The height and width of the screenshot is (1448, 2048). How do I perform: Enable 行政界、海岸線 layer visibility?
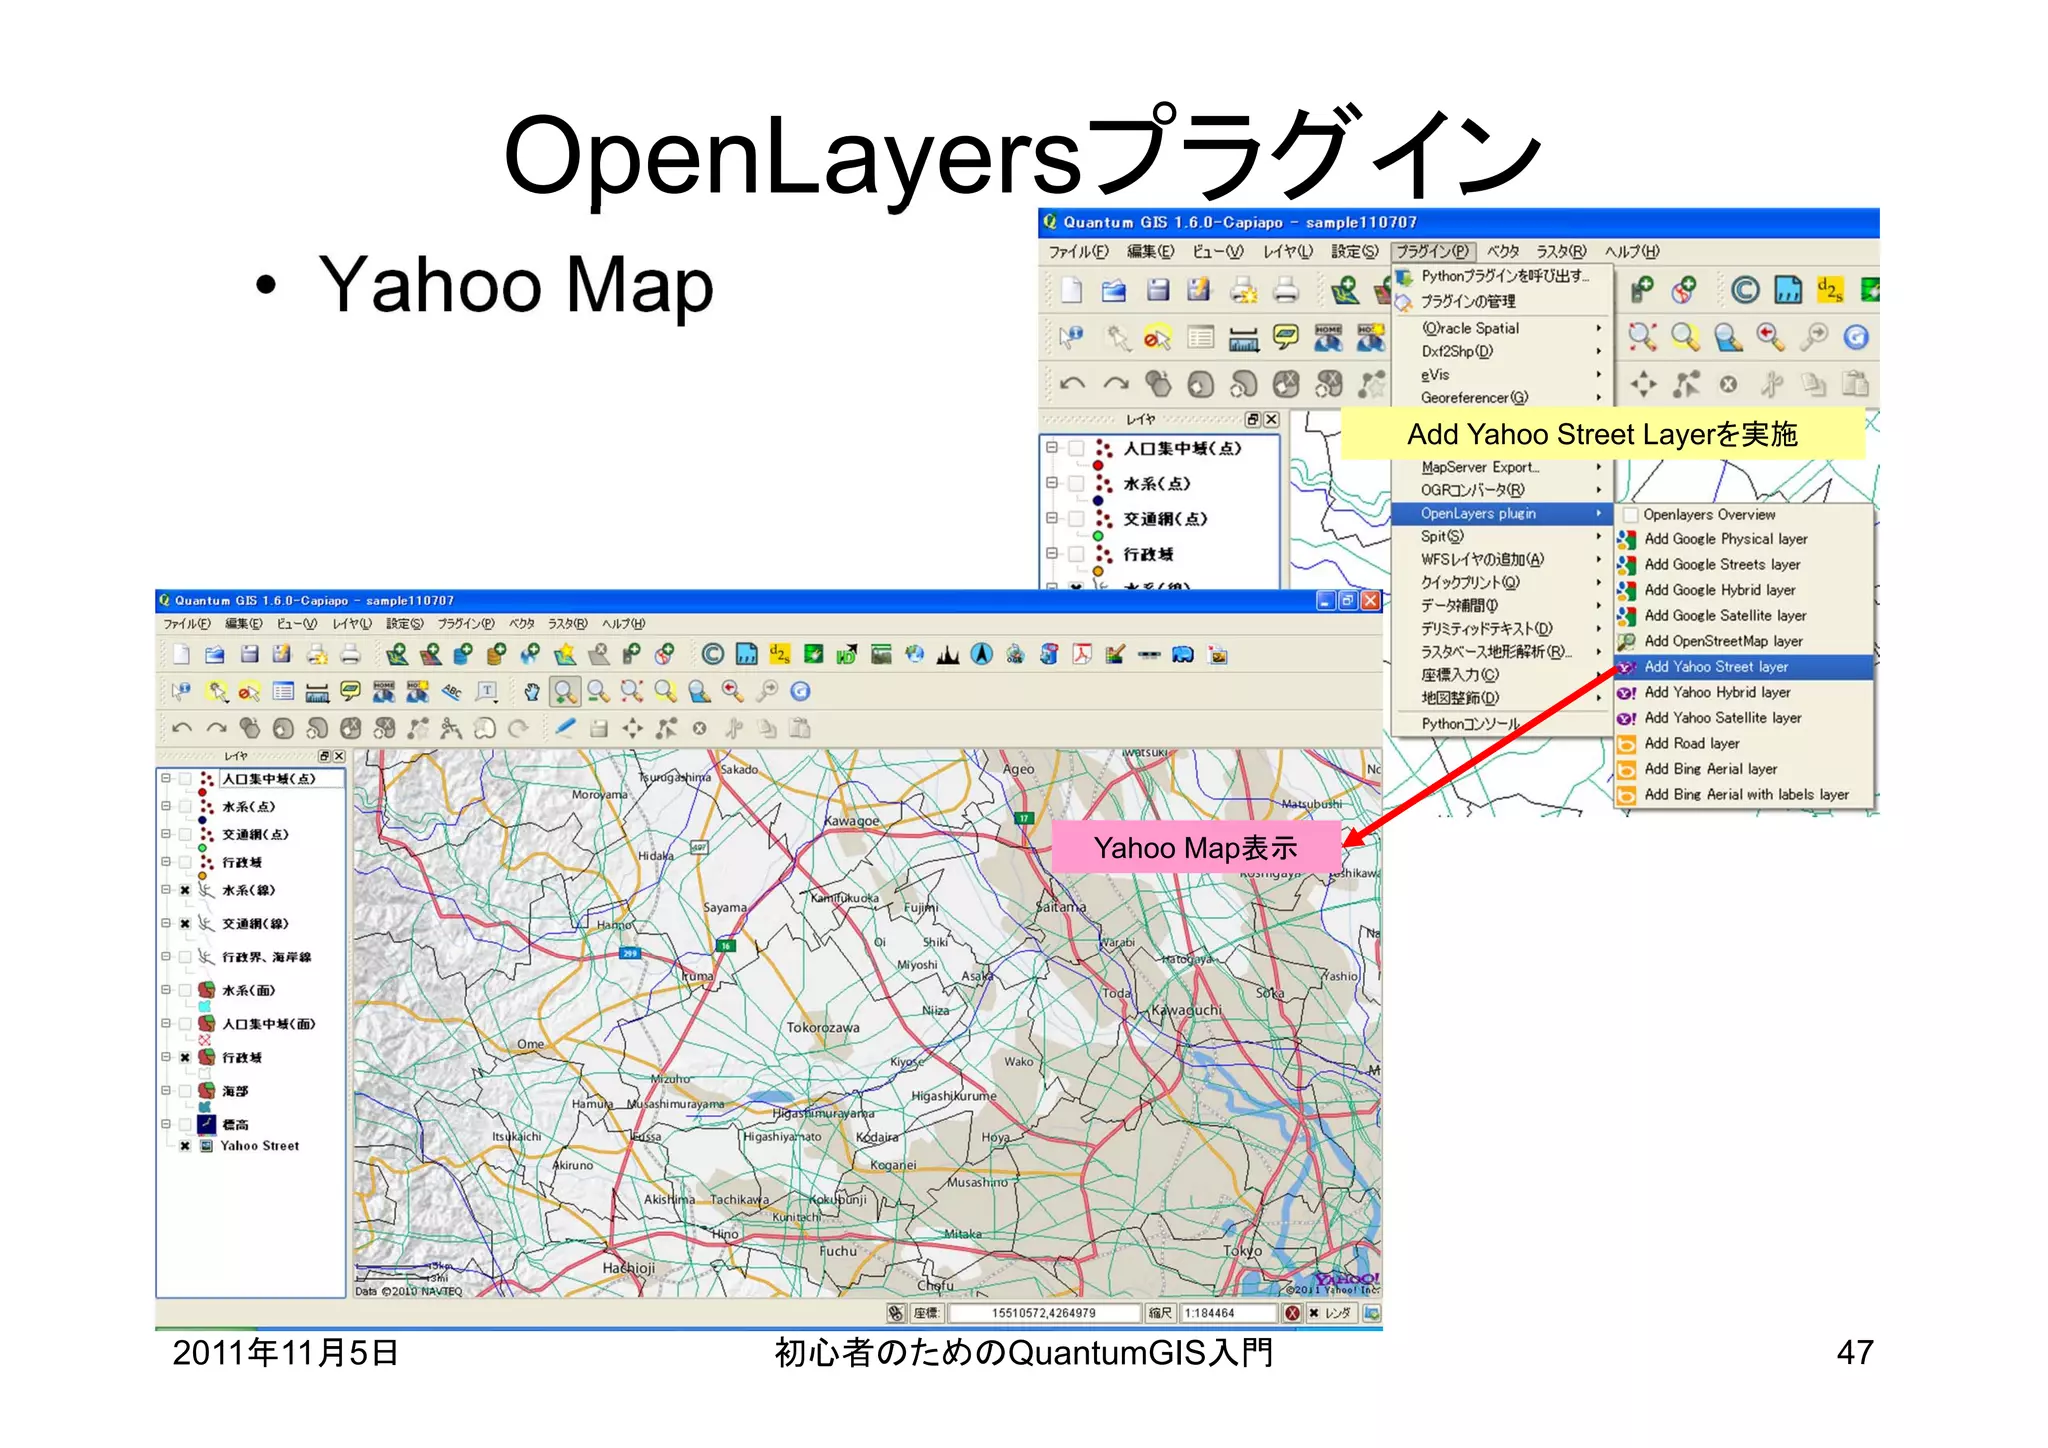pyautogui.click(x=185, y=957)
